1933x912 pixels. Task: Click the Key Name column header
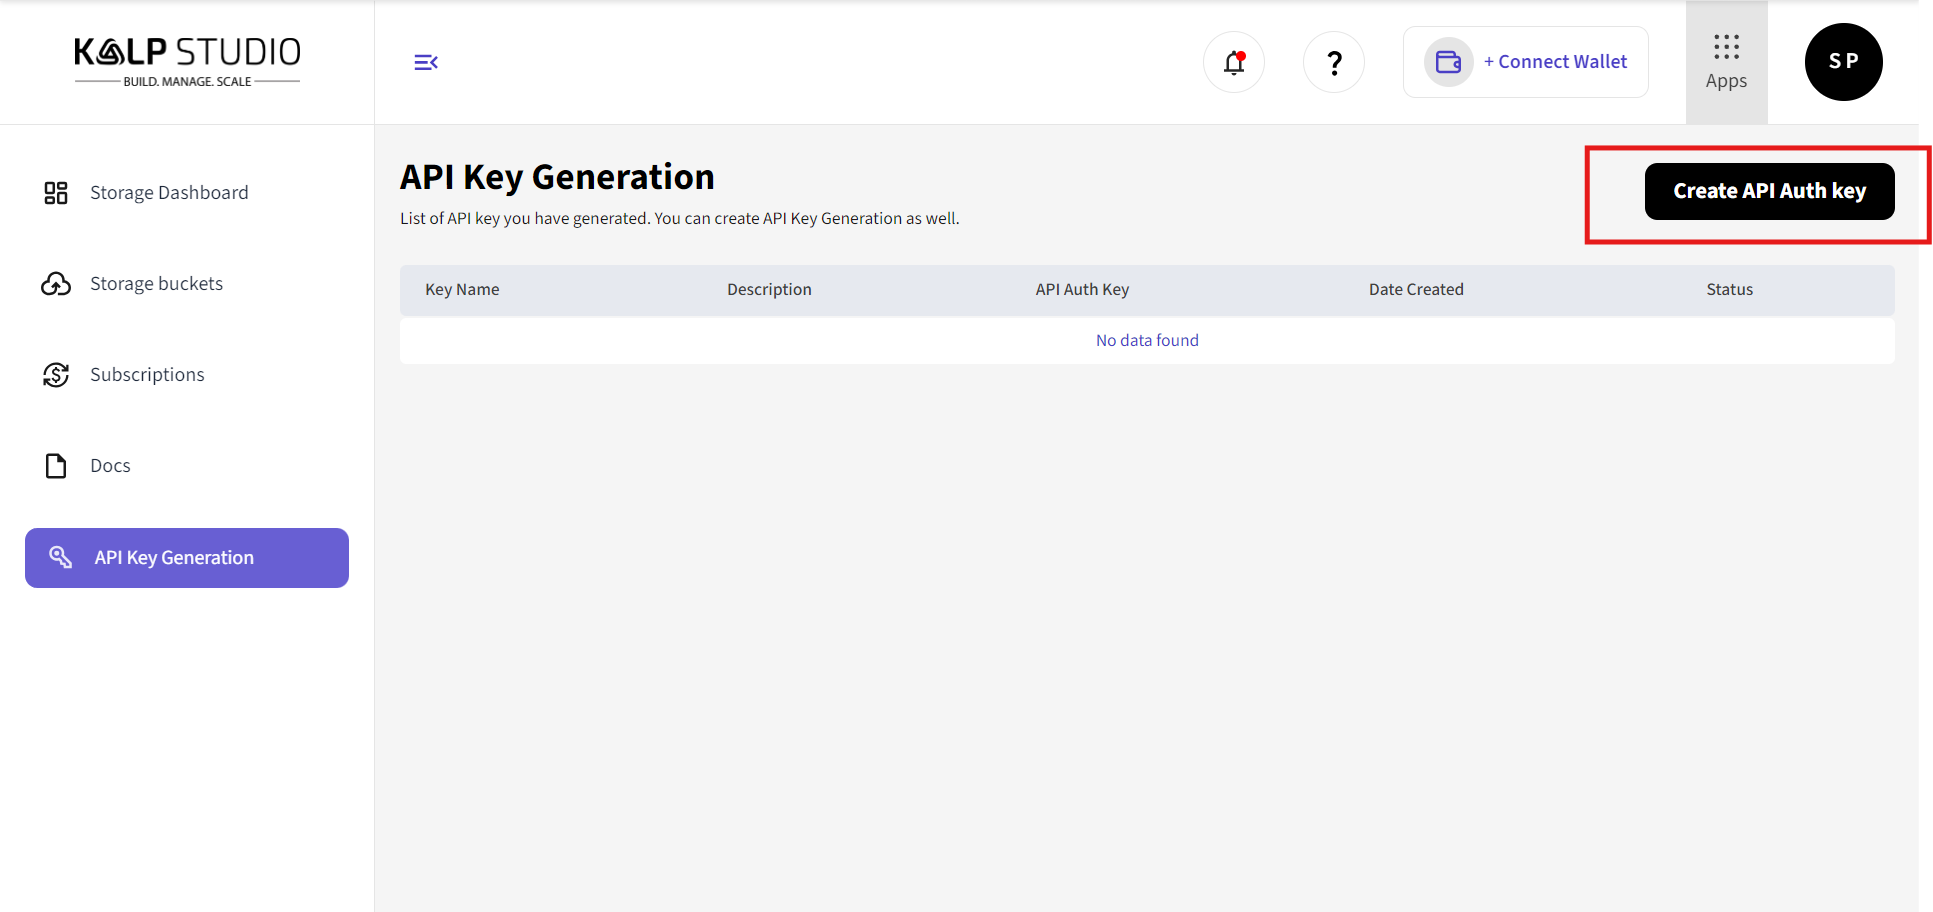(x=462, y=290)
